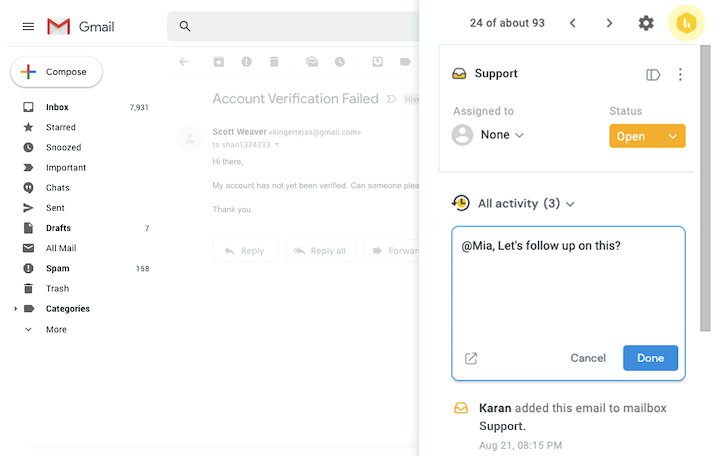
Task: Open the three-dot more options menu
Action: 680,74
